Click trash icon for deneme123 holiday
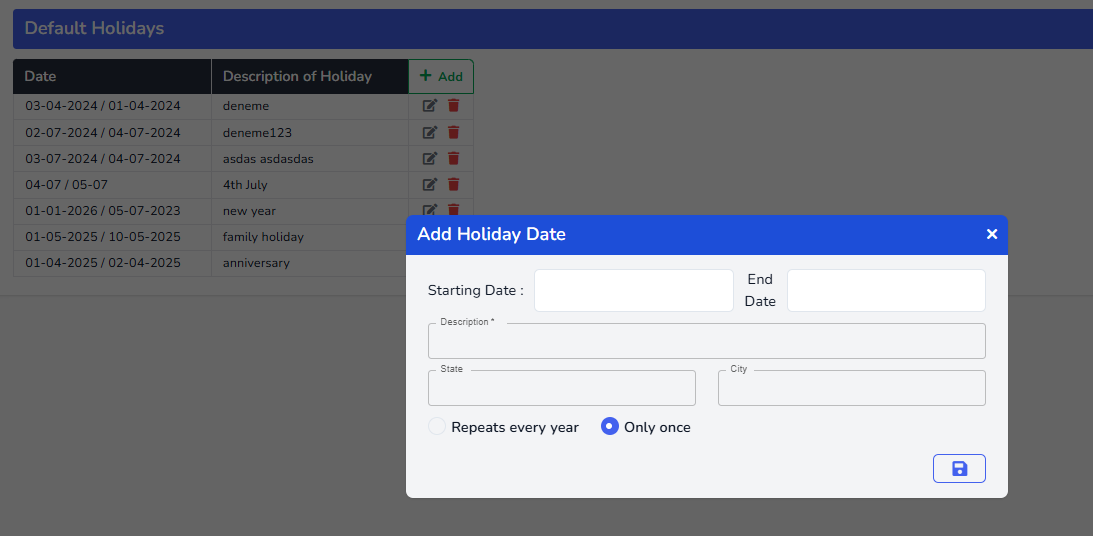1093x536 pixels. tap(454, 132)
